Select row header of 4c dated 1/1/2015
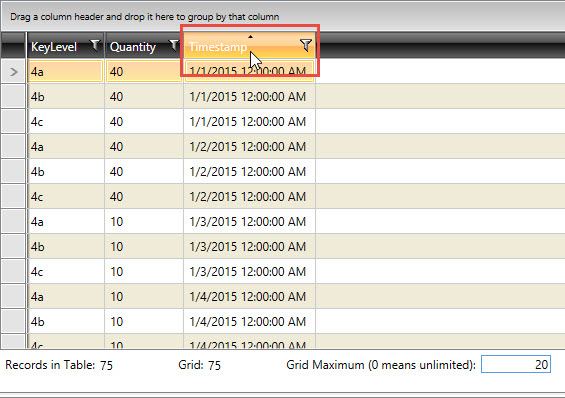 pyautogui.click(x=13, y=121)
